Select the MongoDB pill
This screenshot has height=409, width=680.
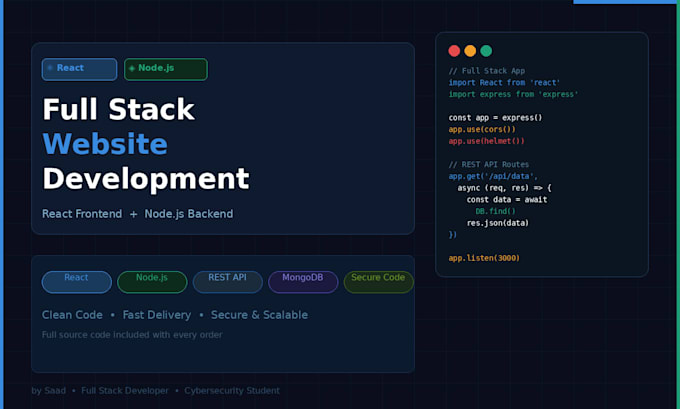(x=303, y=282)
